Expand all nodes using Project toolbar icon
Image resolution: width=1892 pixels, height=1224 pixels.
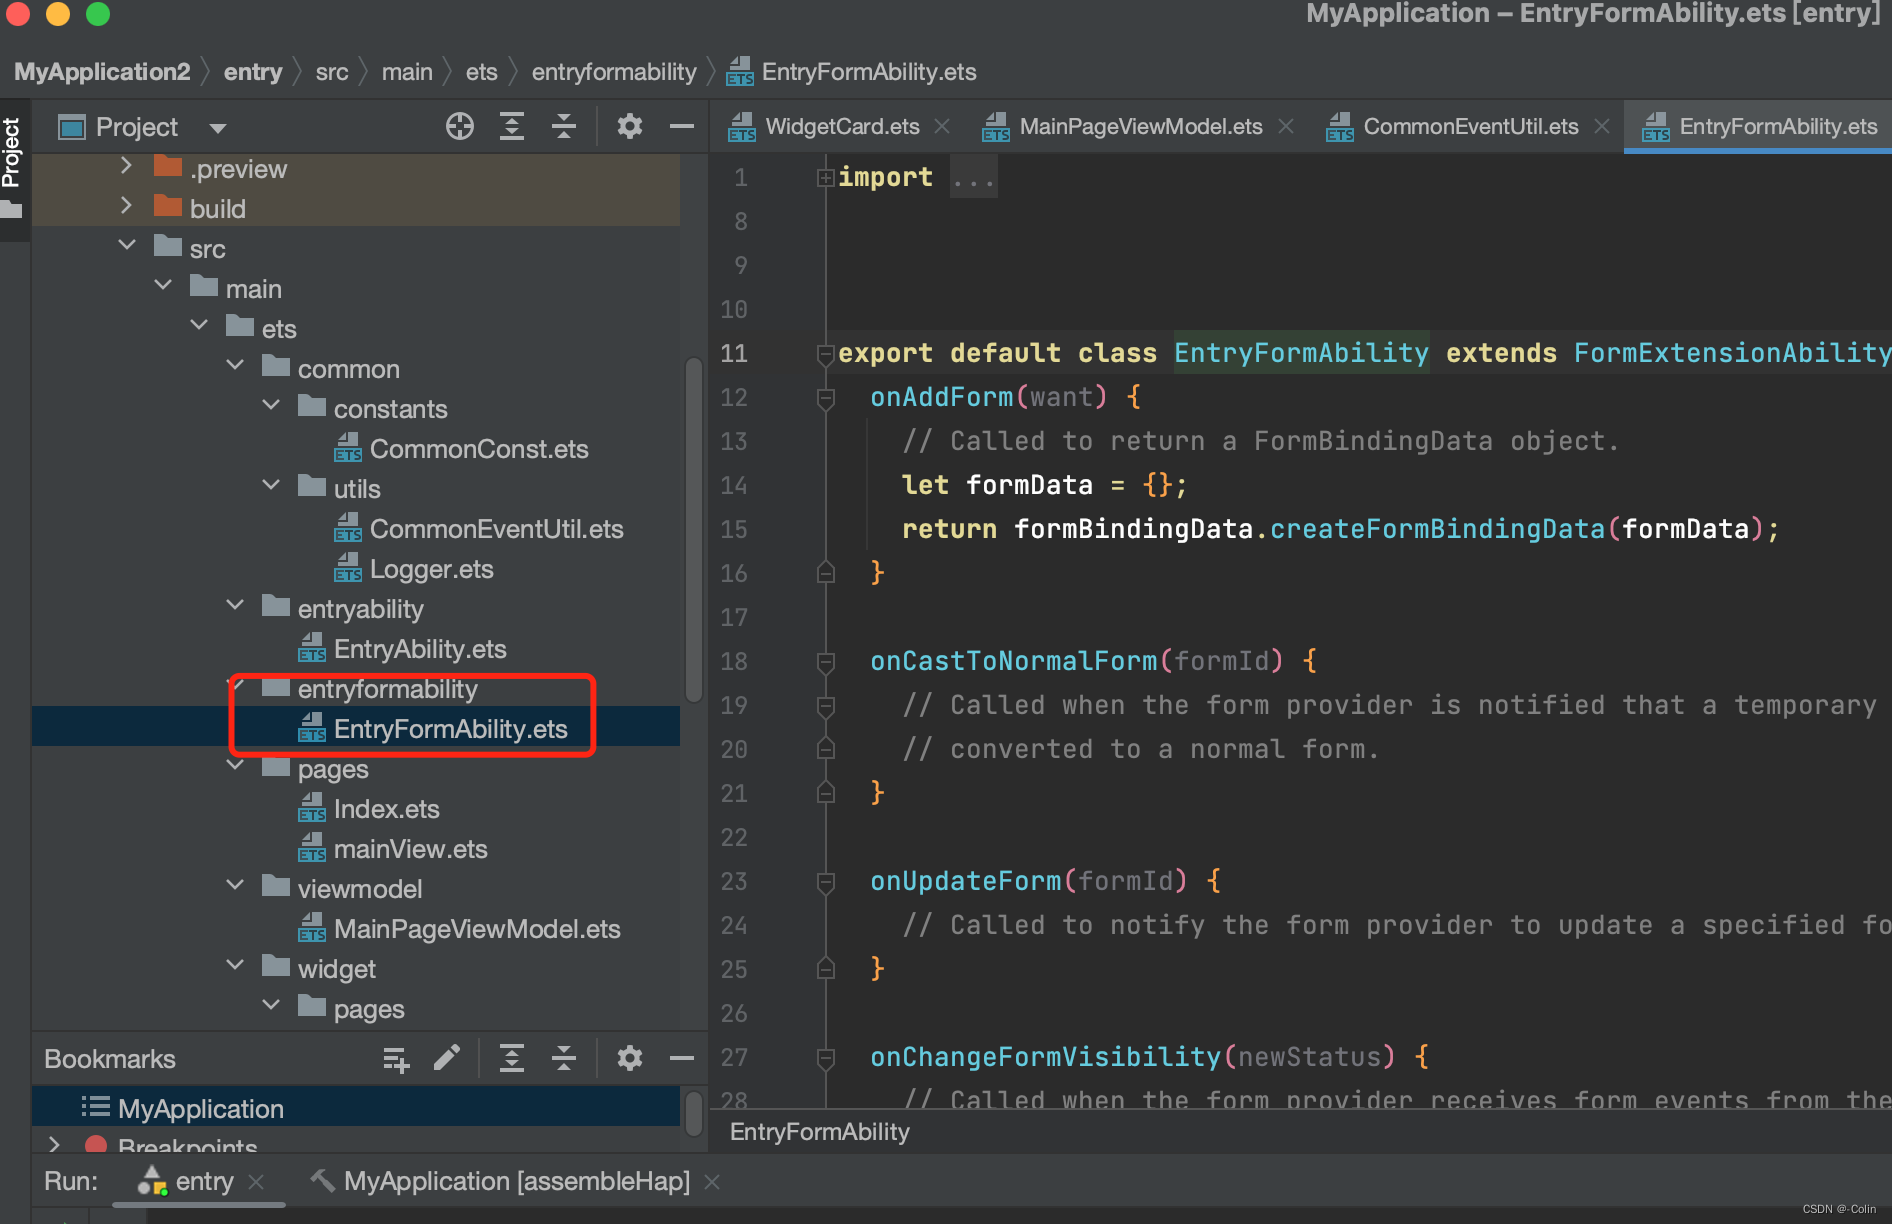tap(512, 126)
